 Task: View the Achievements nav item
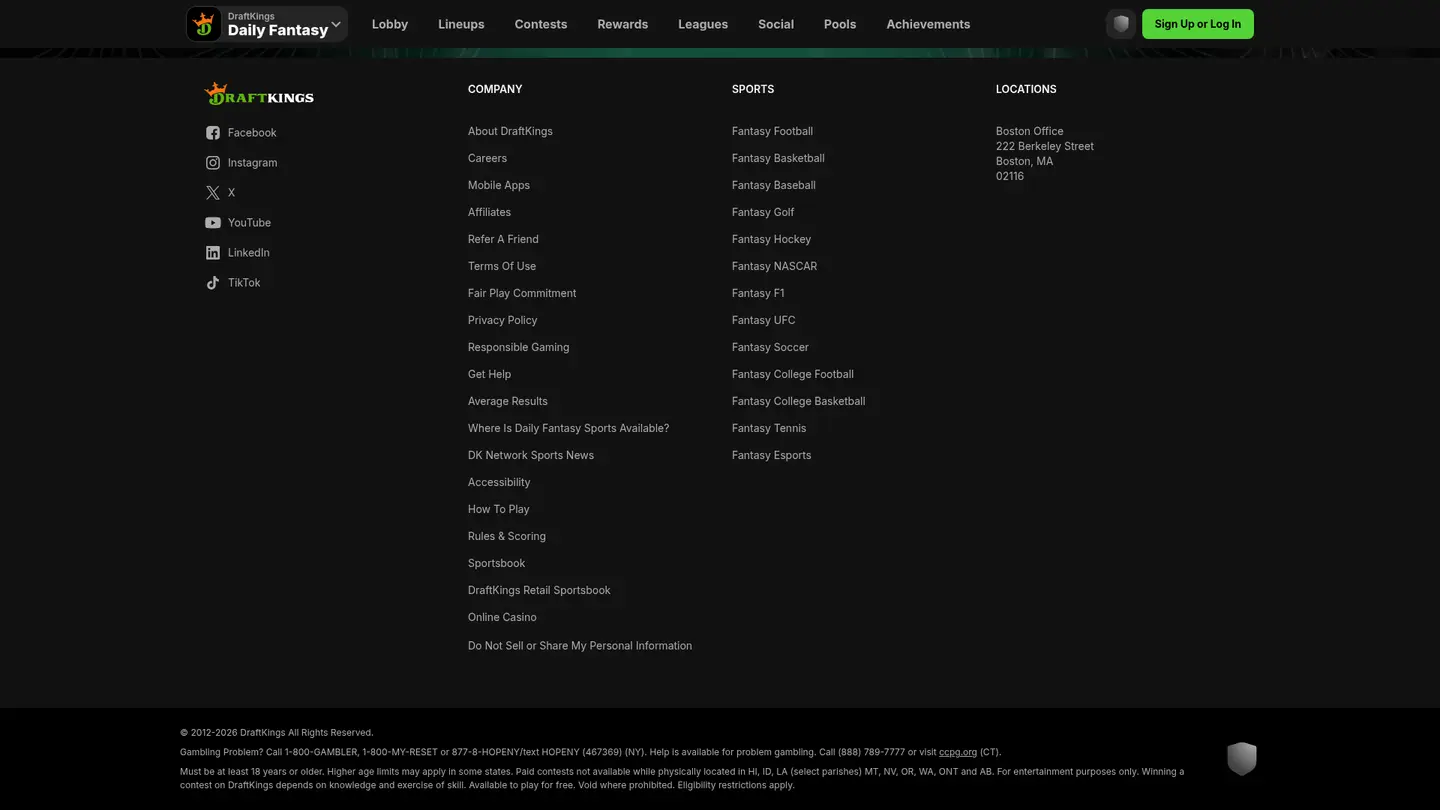click(928, 24)
